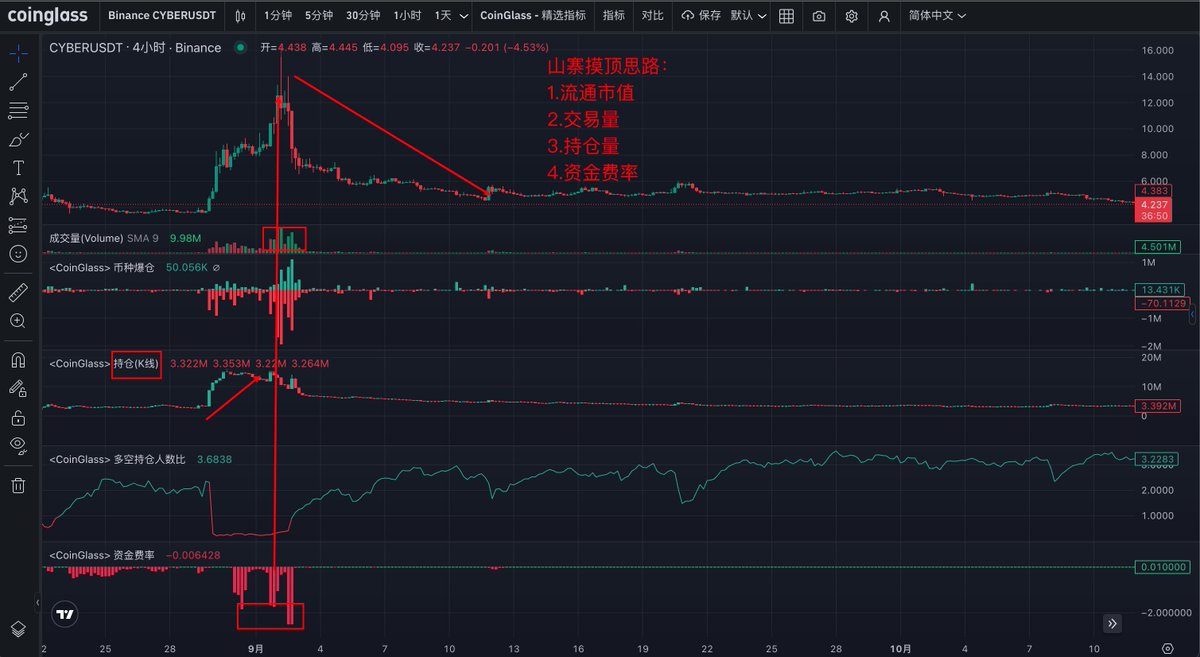Click the CYBERUSDT · 4小时 · Binance title
Viewport: 1200px width, 657px height.
coord(135,47)
